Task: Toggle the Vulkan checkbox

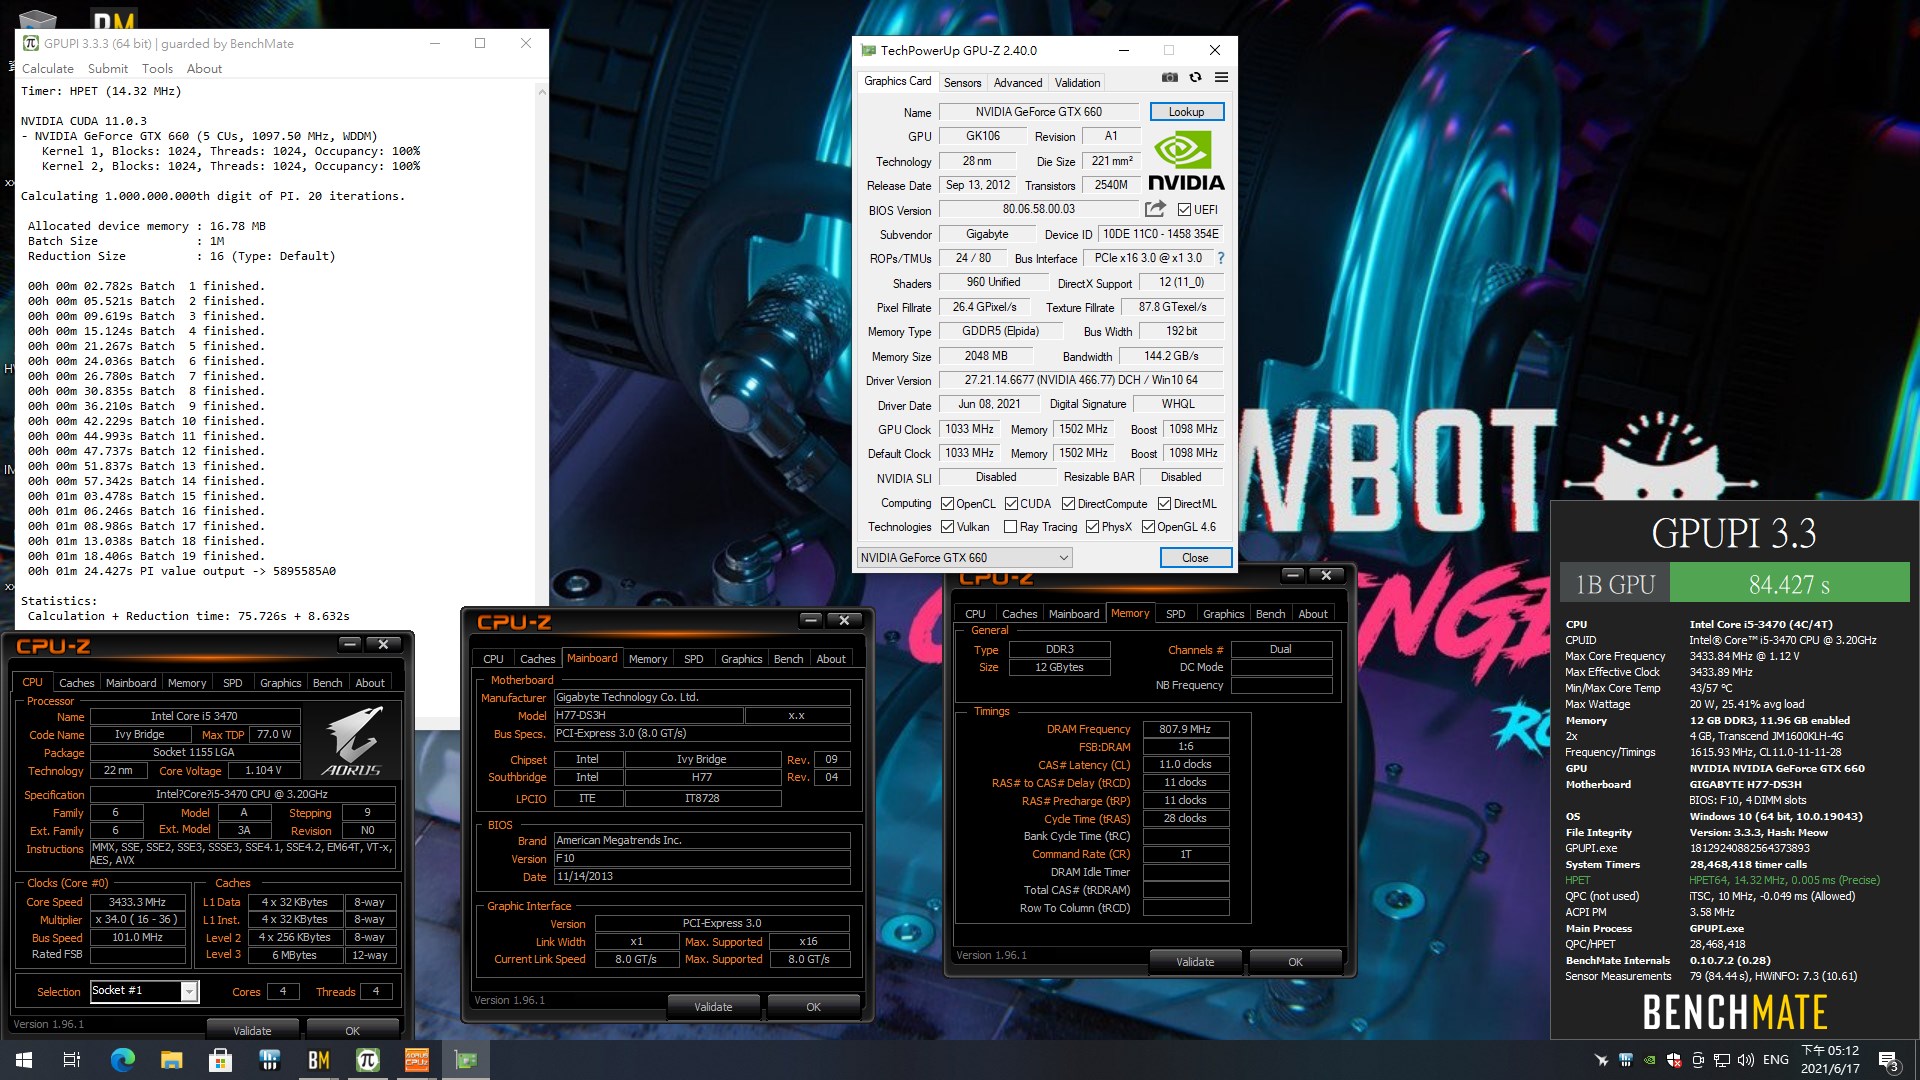Action: tap(947, 527)
